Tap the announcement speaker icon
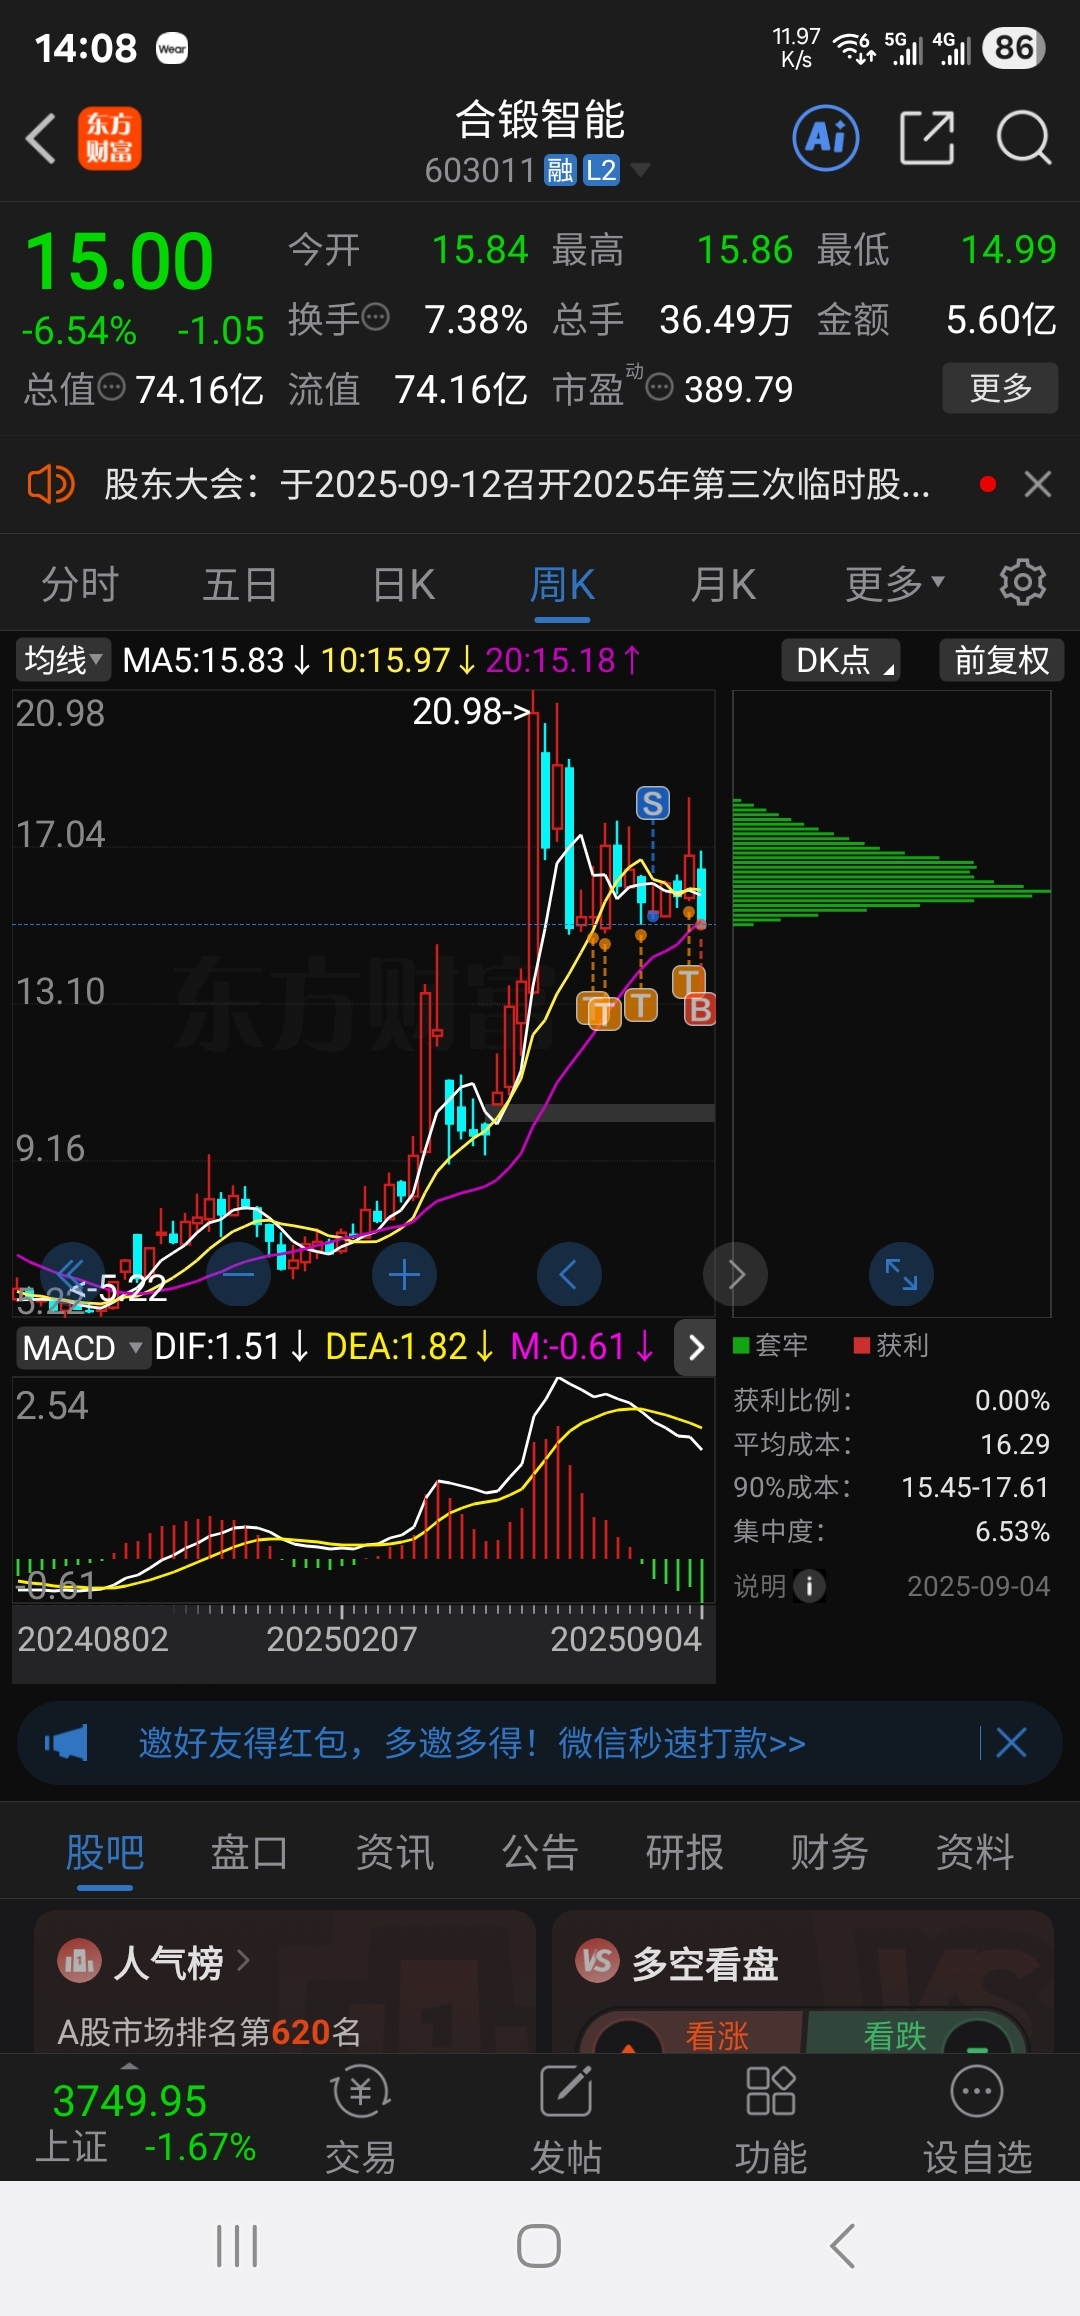This screenshot has width=1080, height=2316. (x=50, y=485)
